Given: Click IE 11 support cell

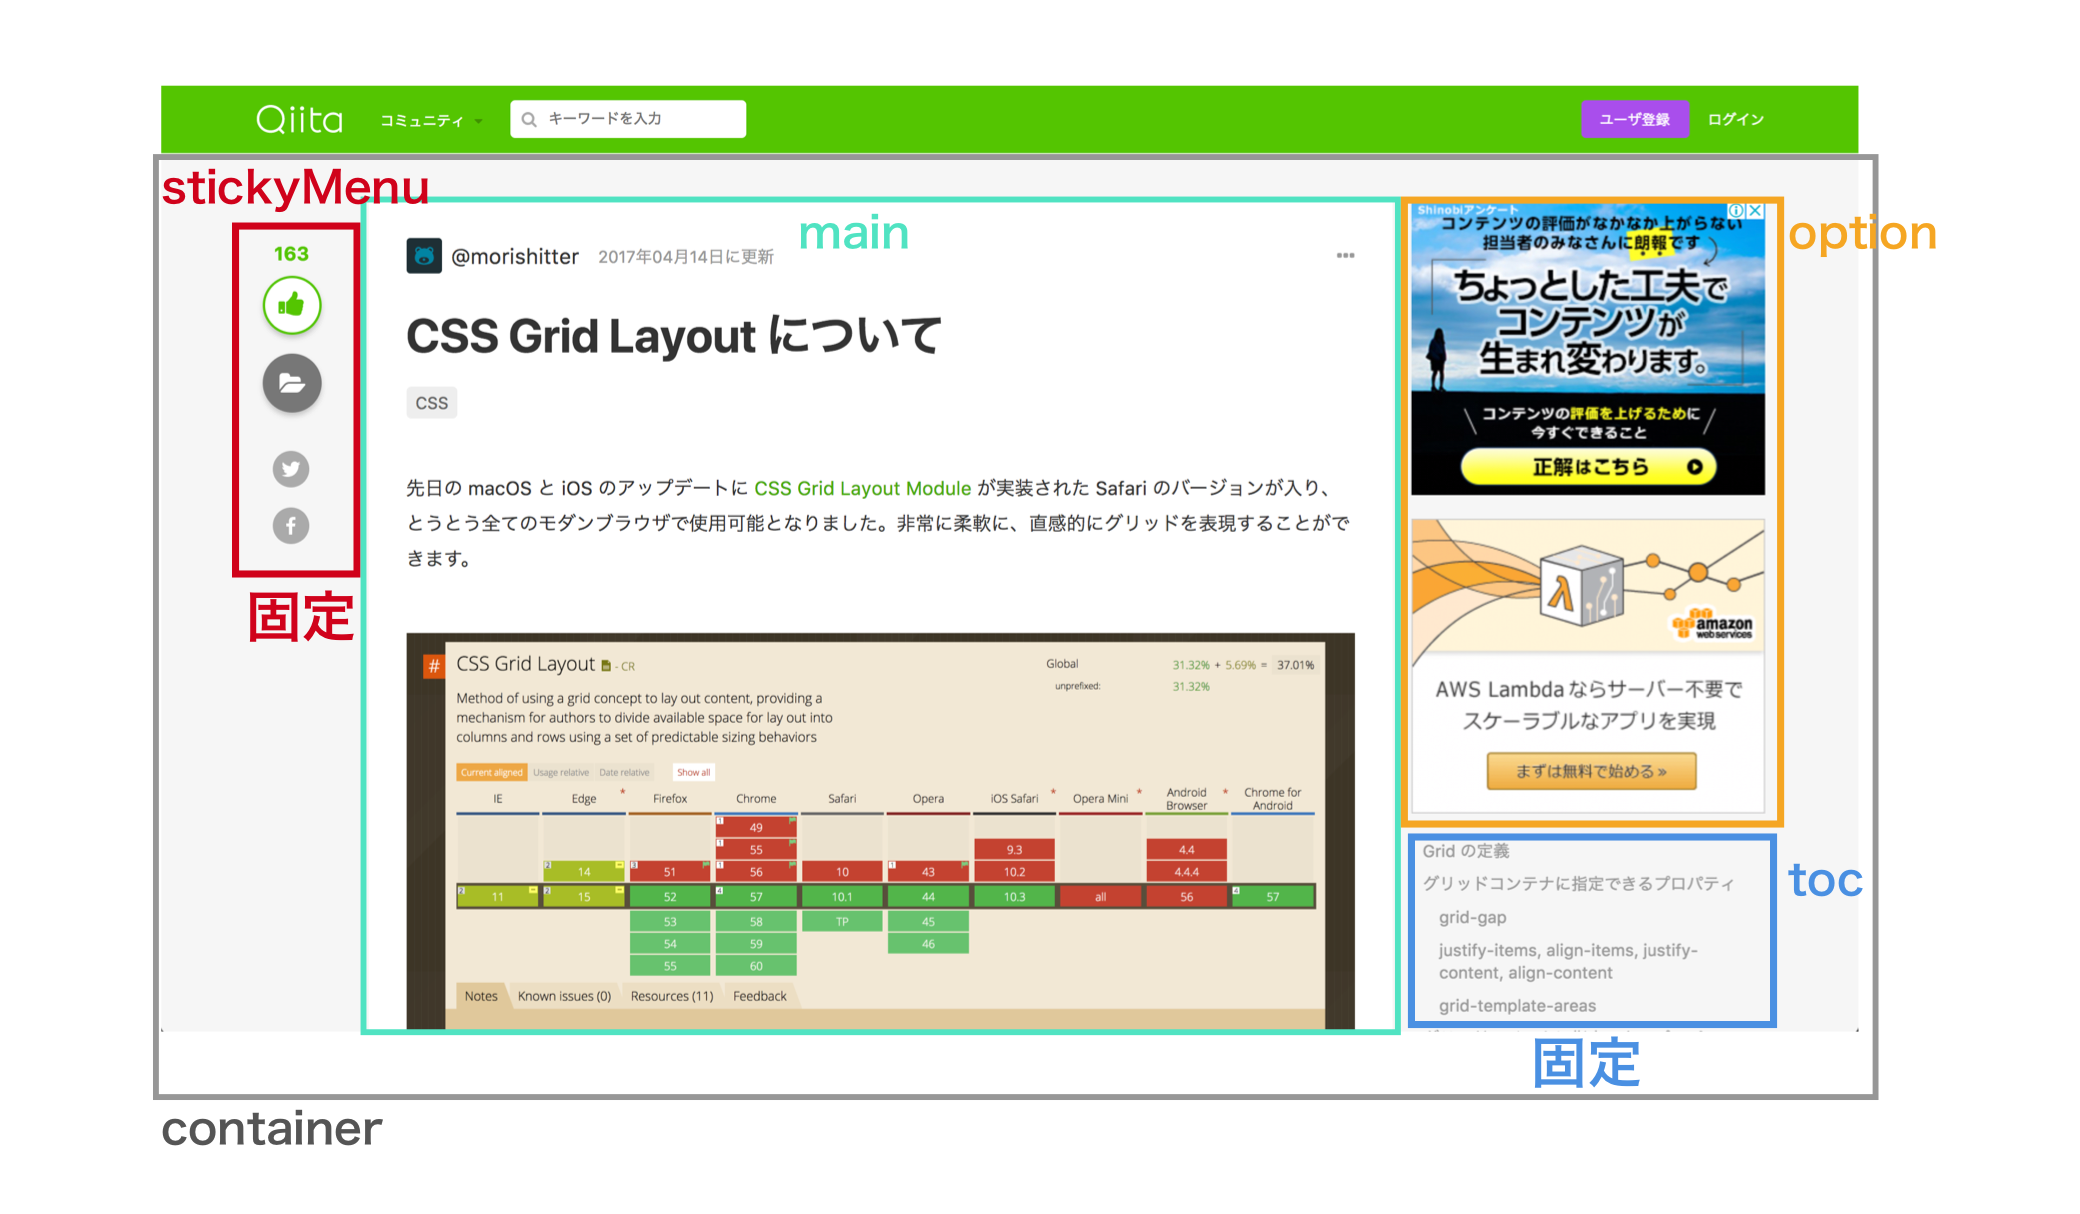Looking at the screenshot, I should click(498, 897).
